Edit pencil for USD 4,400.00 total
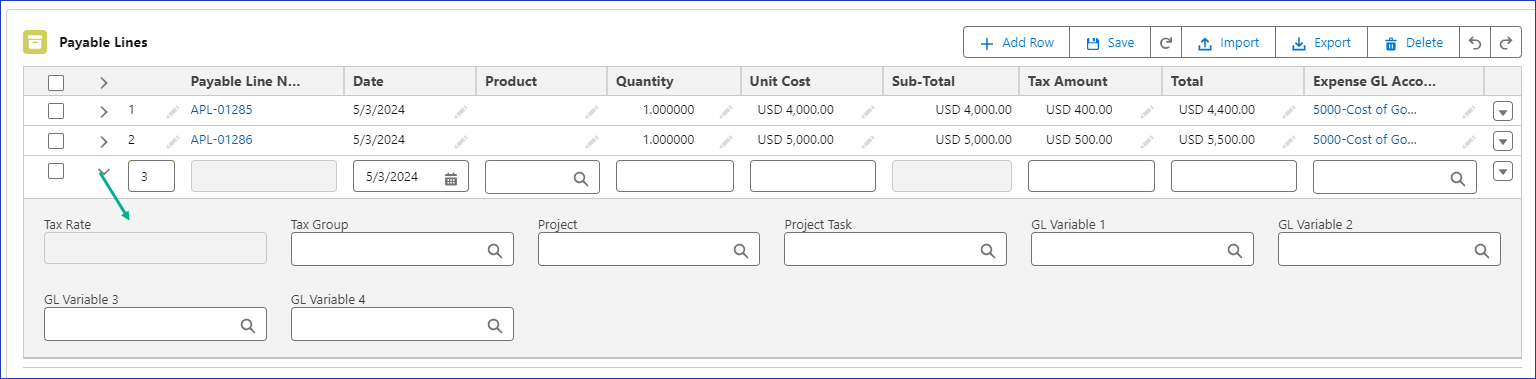1536x379 pixels. tap(1289, 112)
